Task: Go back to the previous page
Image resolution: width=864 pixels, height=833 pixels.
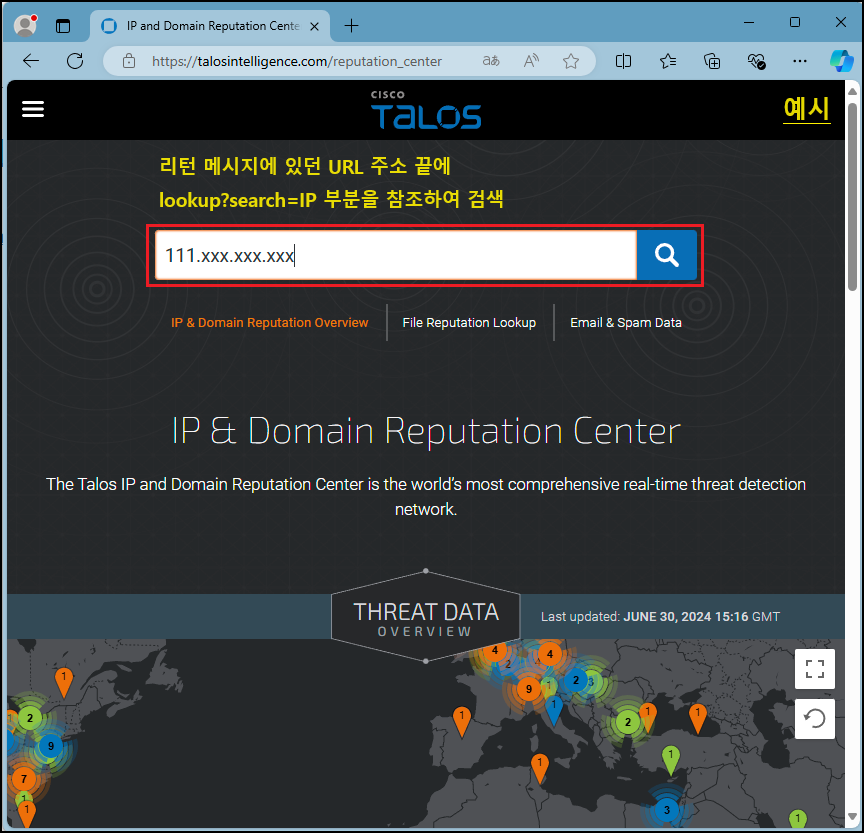Action: pyautogui.click(x=31, y=61)
